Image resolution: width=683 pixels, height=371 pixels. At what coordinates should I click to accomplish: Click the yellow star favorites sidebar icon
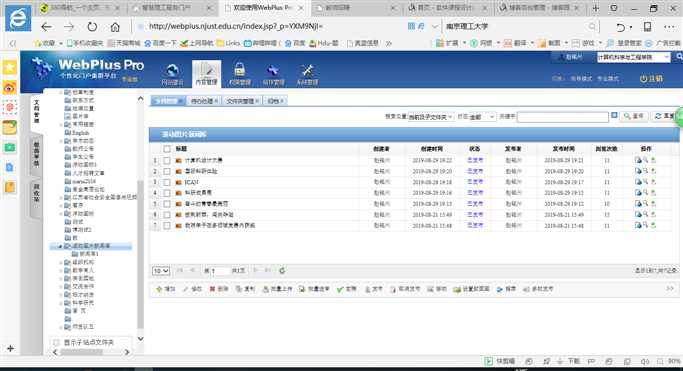point(10,67)
